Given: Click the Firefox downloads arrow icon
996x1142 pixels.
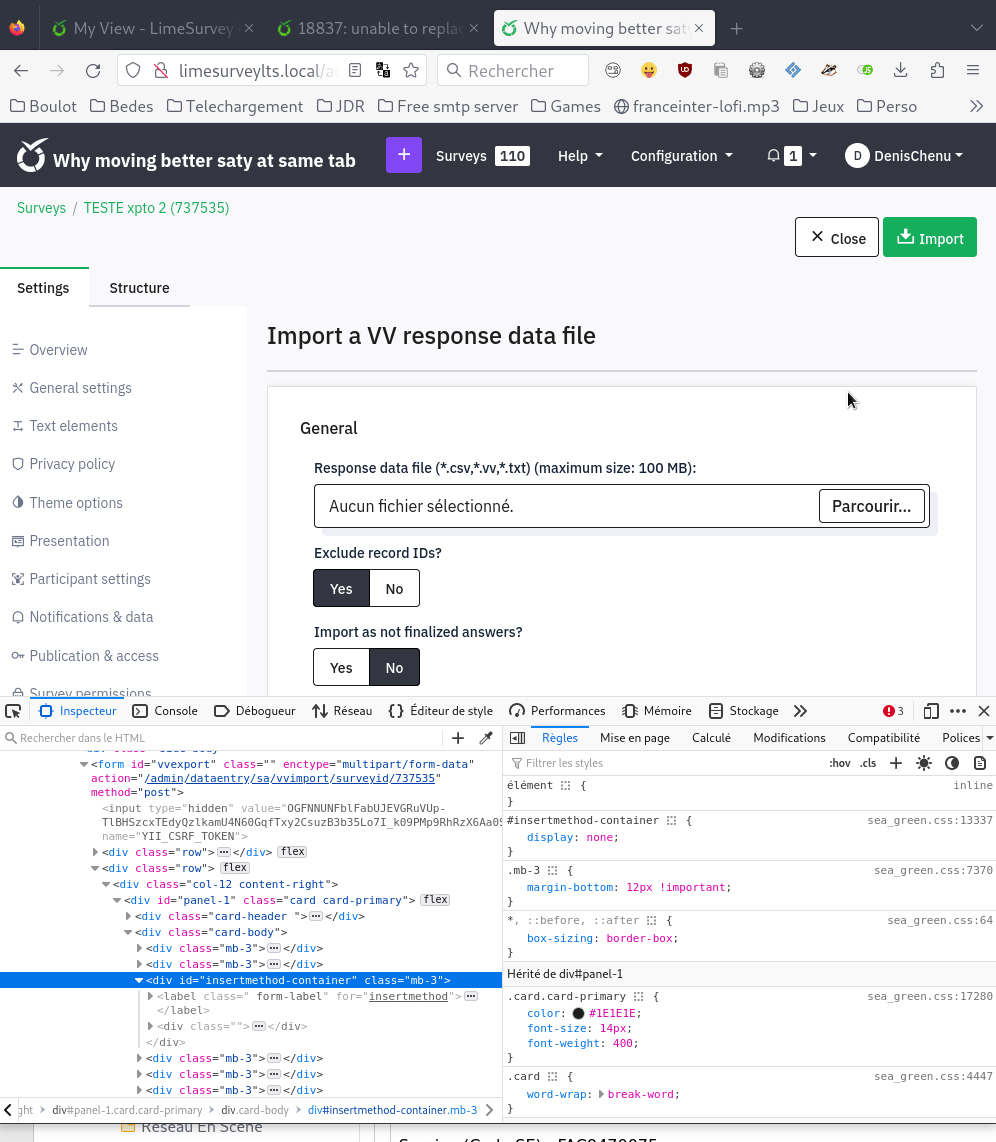Looking at the screenshot, I should [x=901, y=70].
